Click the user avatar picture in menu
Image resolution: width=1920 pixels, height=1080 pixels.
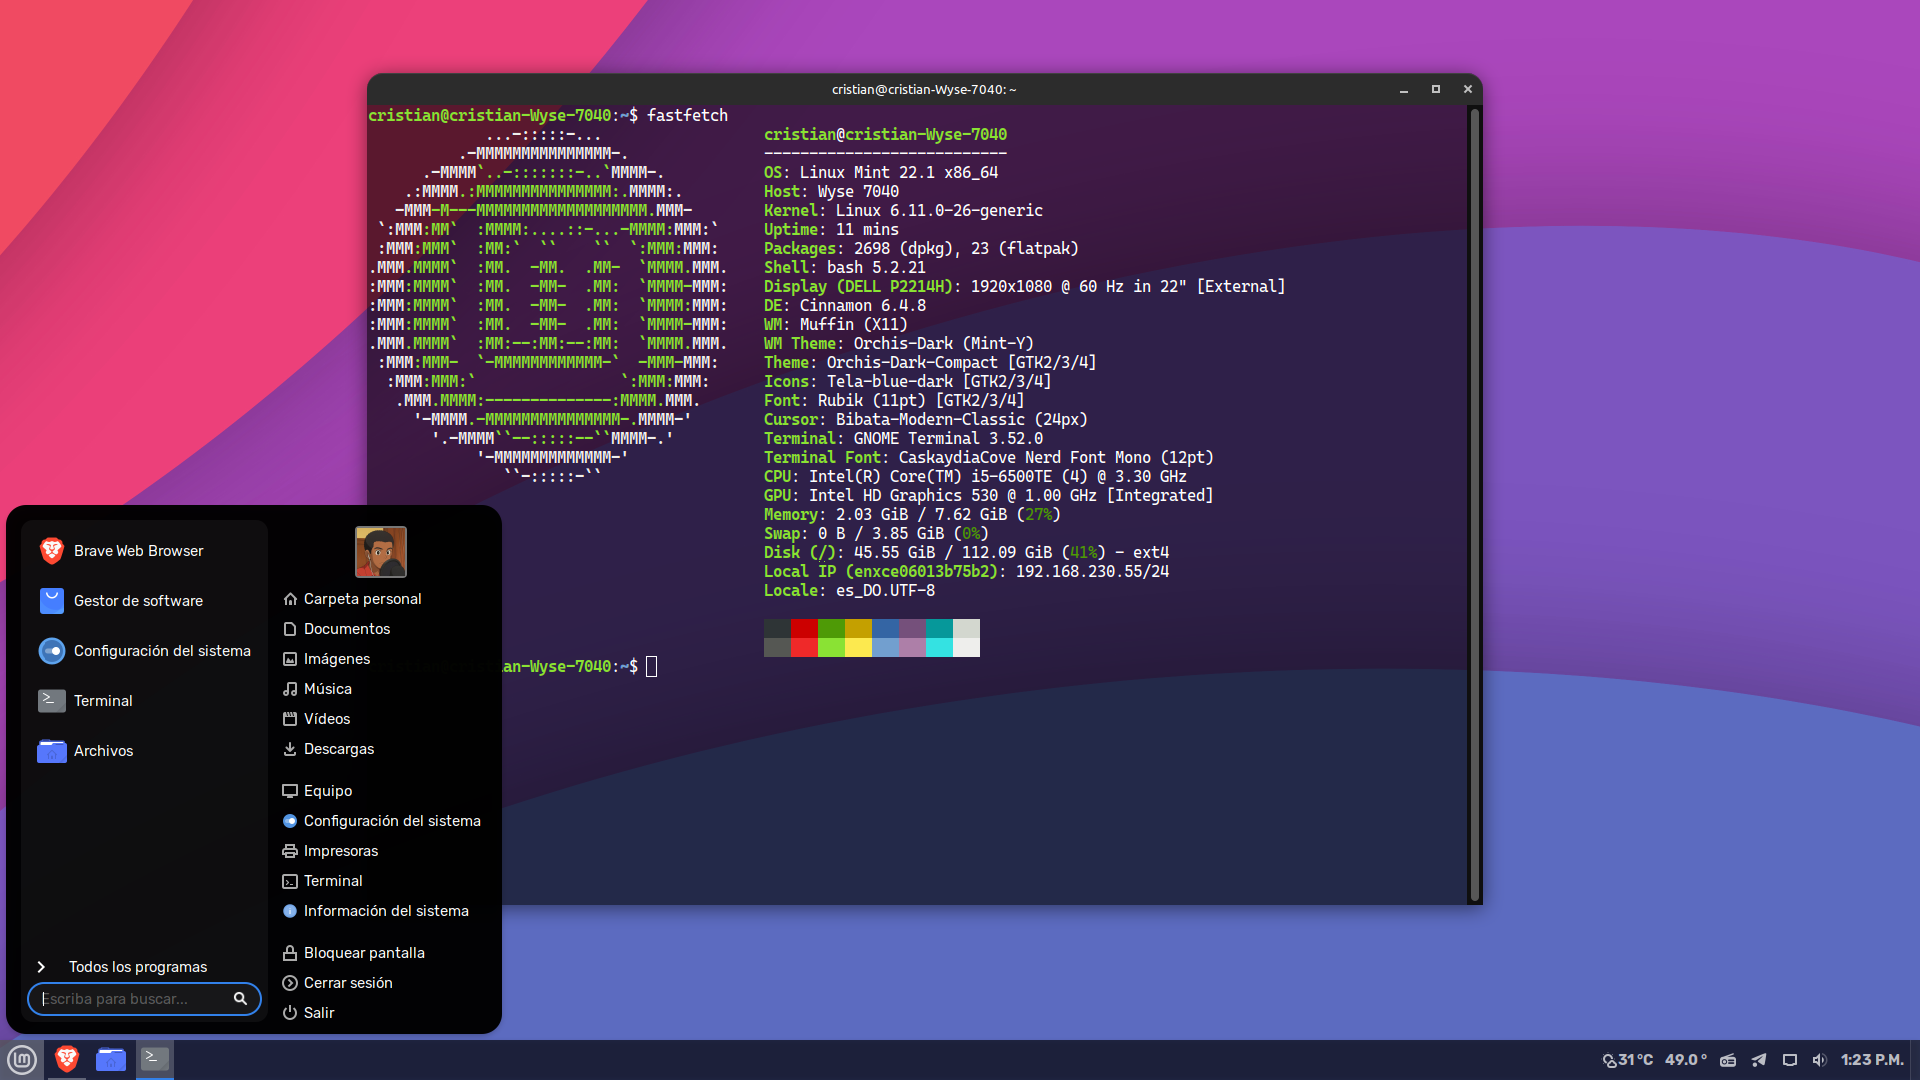[381, 552]
